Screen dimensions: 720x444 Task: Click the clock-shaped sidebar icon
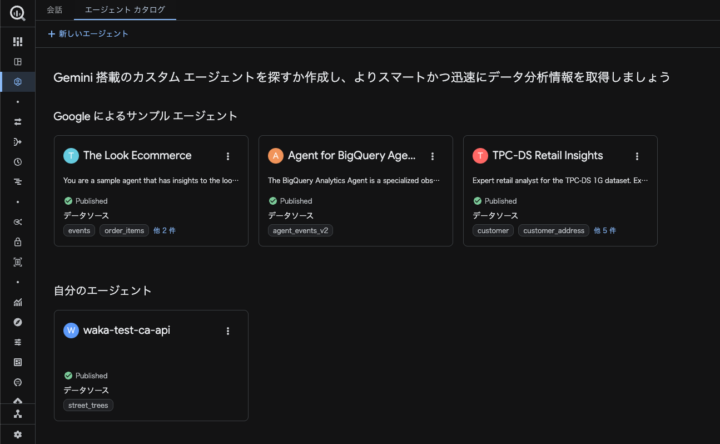click(x=17, y=162)
